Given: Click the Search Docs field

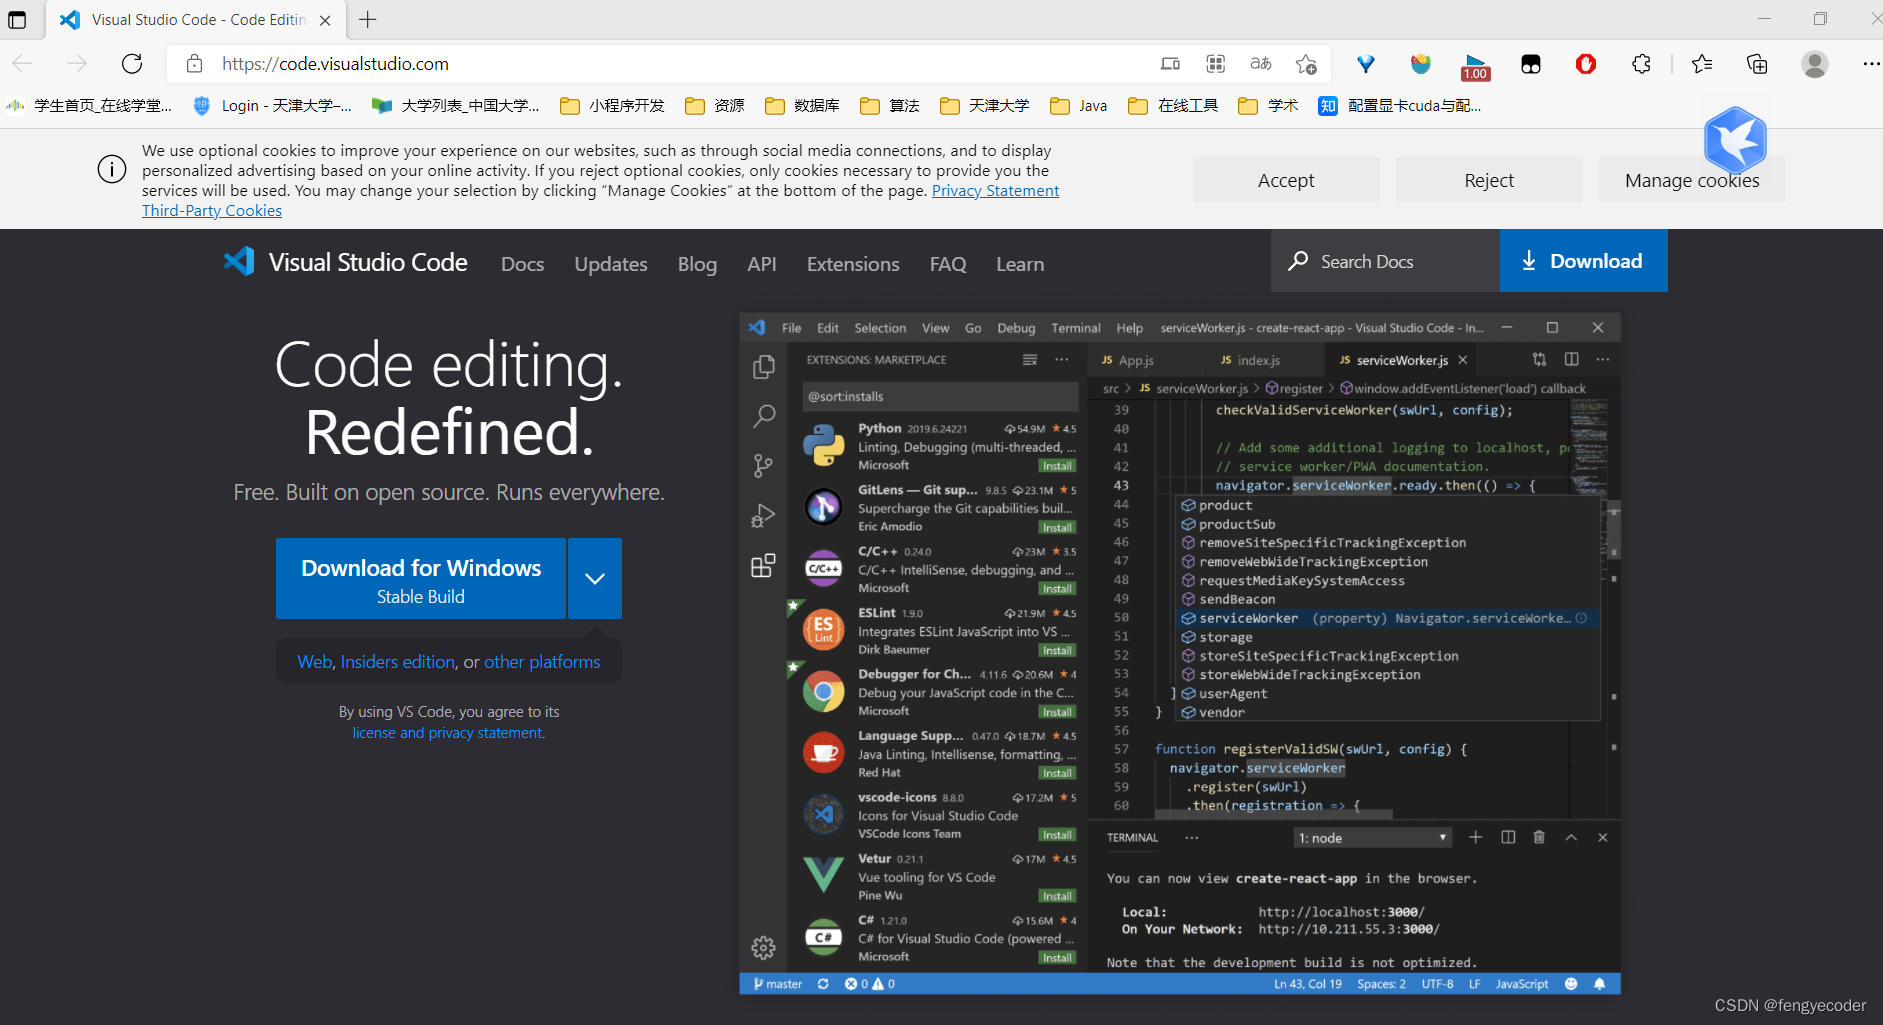Looking at the screenshot, I should point(1385,261).
